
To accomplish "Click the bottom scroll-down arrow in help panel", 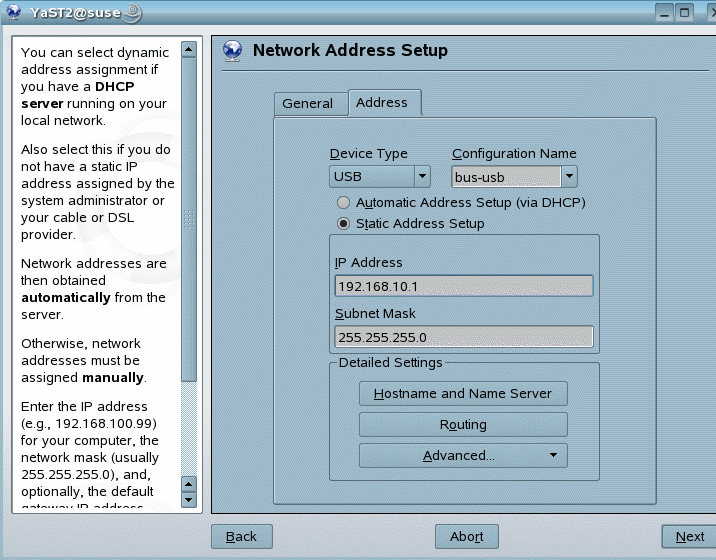I will (189, 499).
